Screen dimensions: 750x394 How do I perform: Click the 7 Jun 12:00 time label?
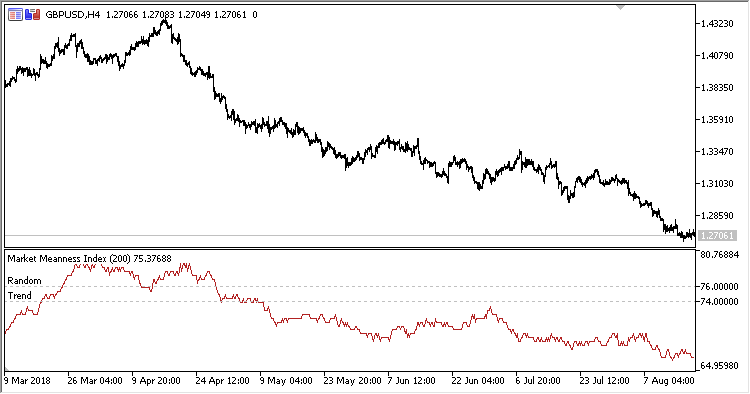[x=411, y=381]
